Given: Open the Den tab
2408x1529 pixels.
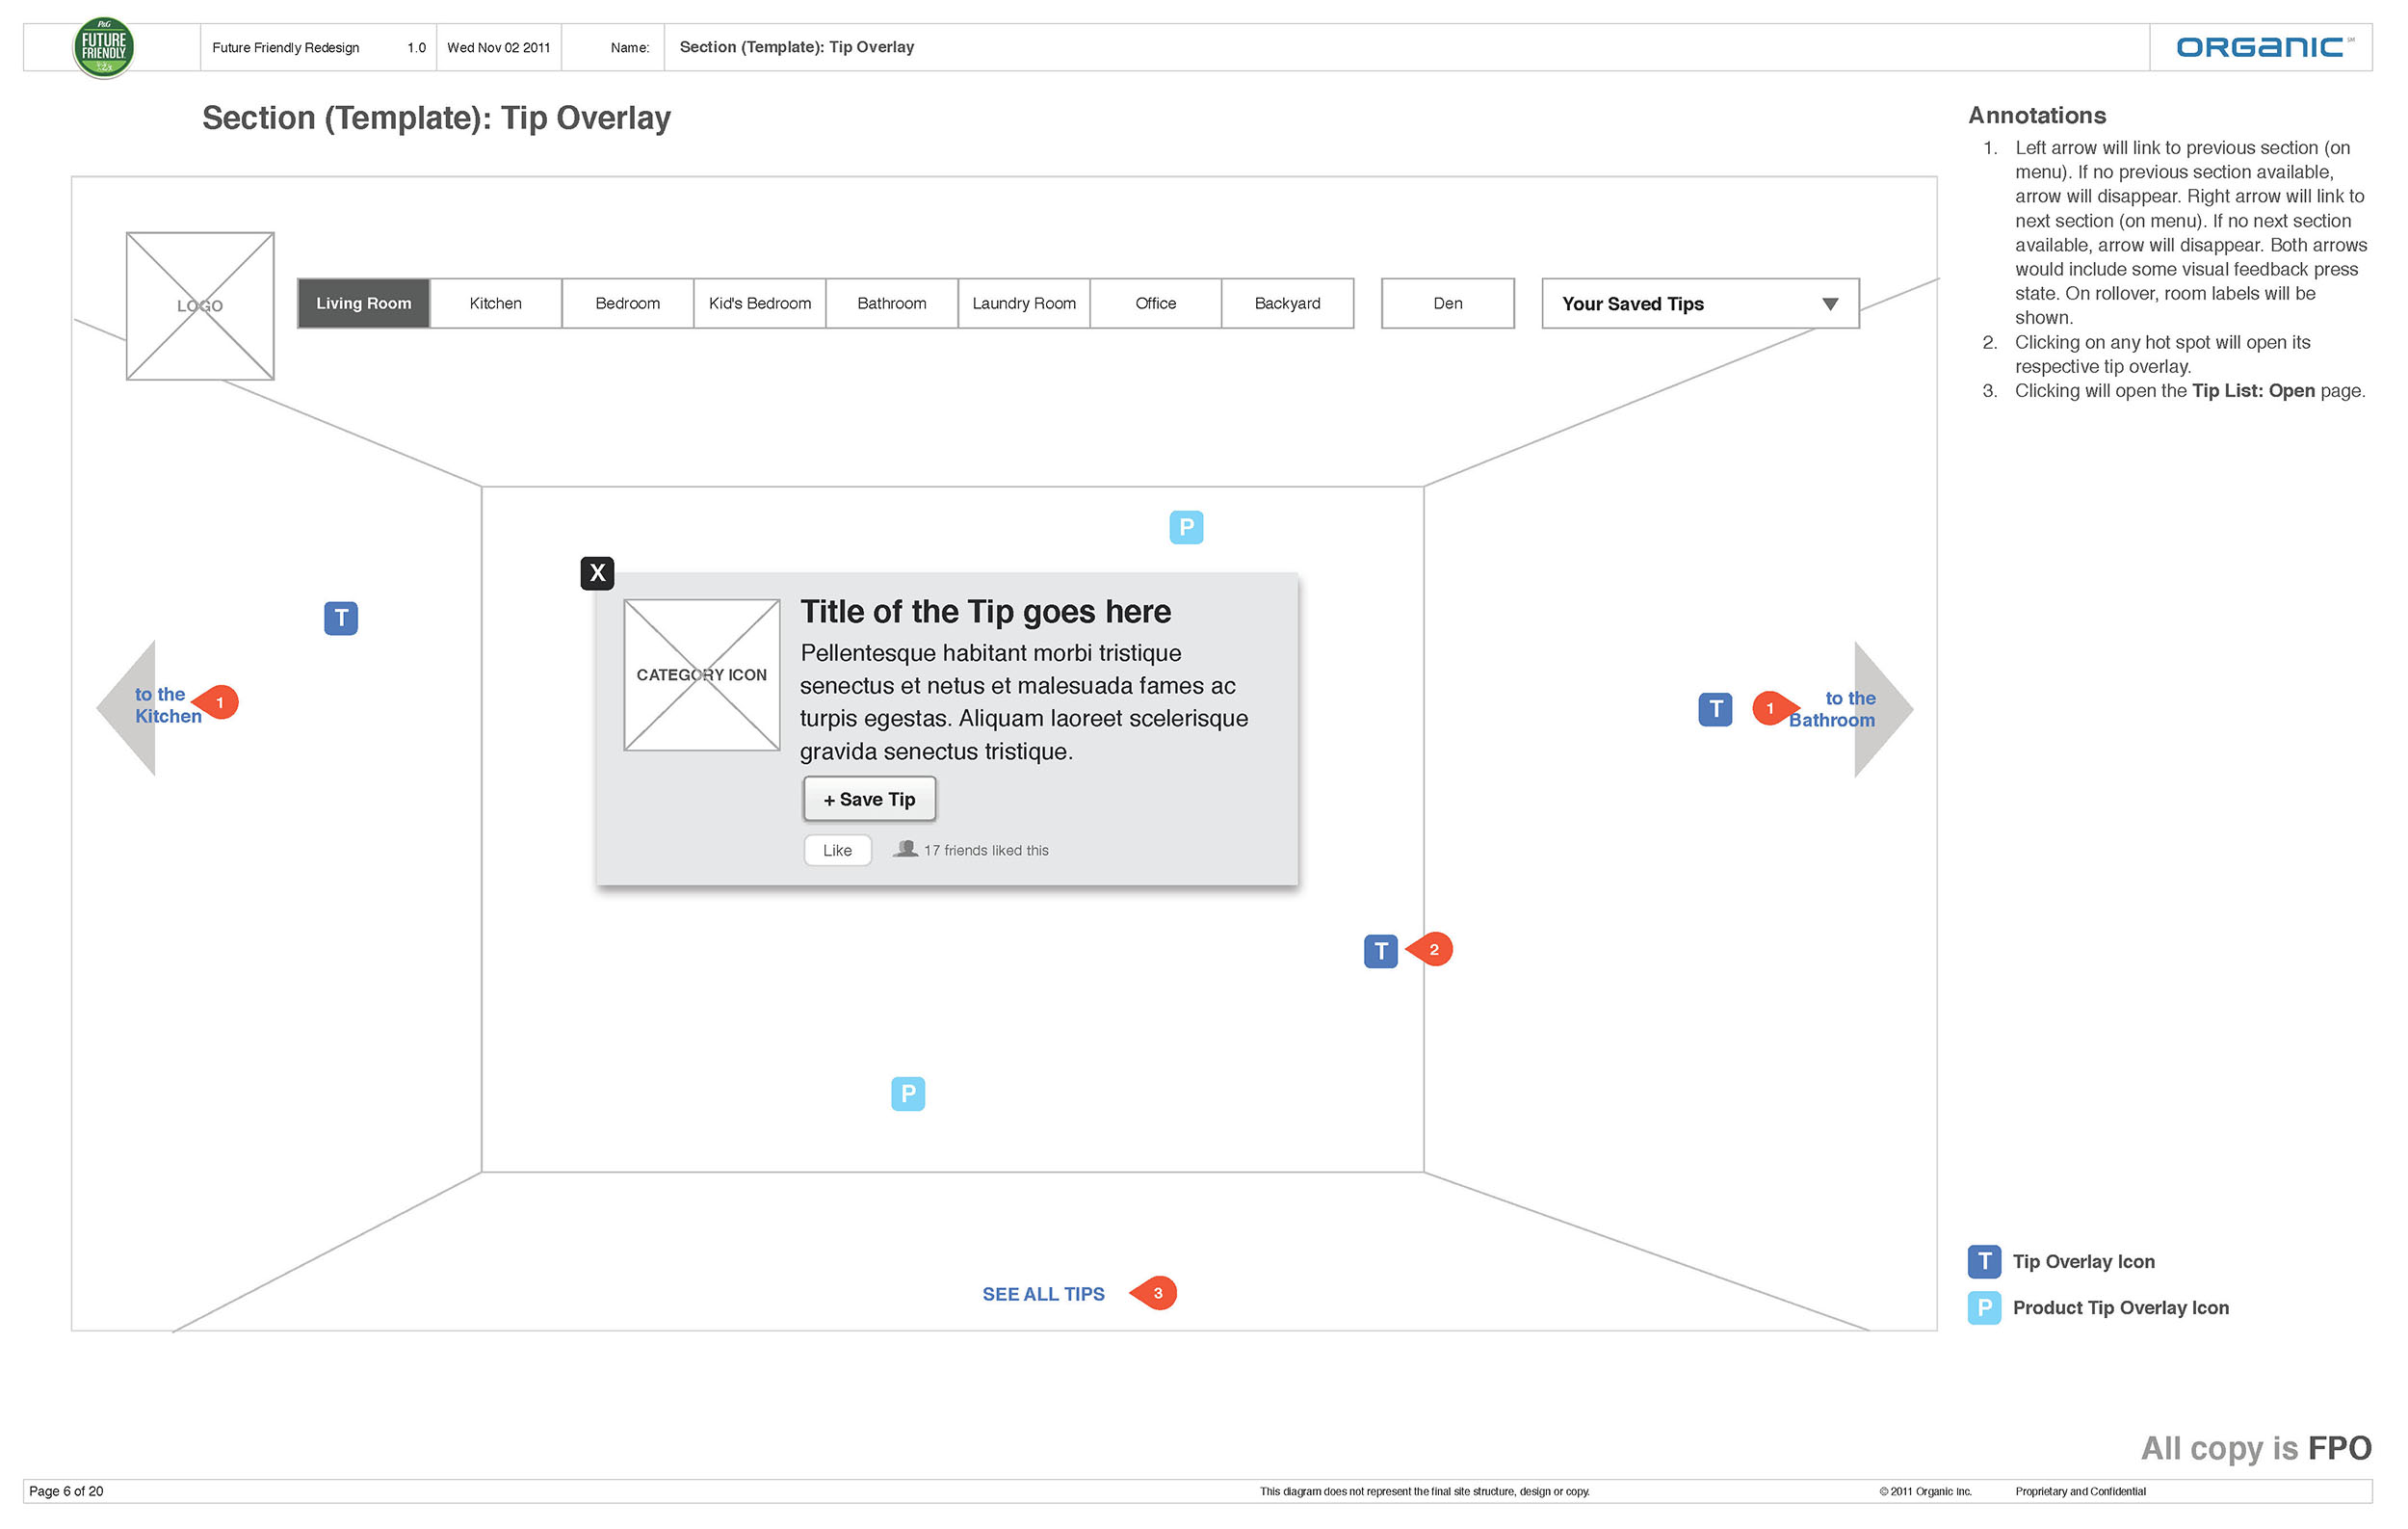Looking at the screenshot, I should (x=1448, y=303).
